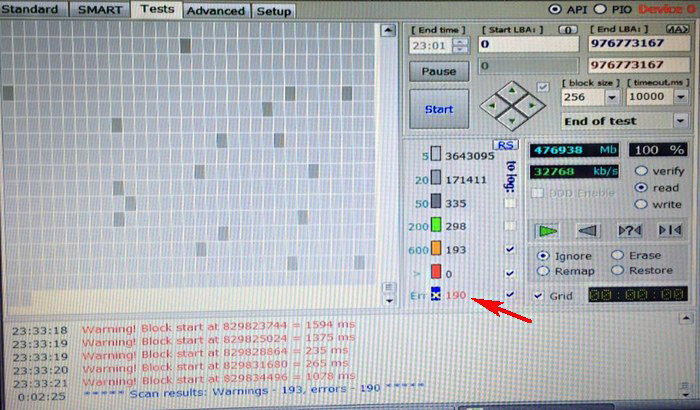Viewport: 700px width, 410px height.
Task: Open the block size dropdown
Action: click(x=610, y=97)
